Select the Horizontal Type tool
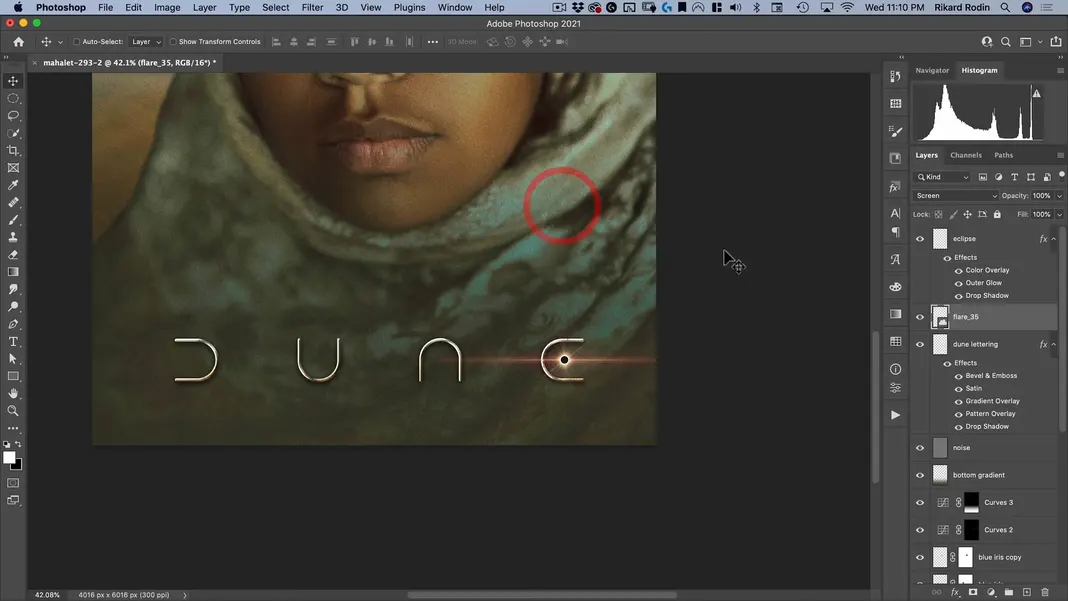The height and width of the screenshot is (601, 1068). [13, 341]
